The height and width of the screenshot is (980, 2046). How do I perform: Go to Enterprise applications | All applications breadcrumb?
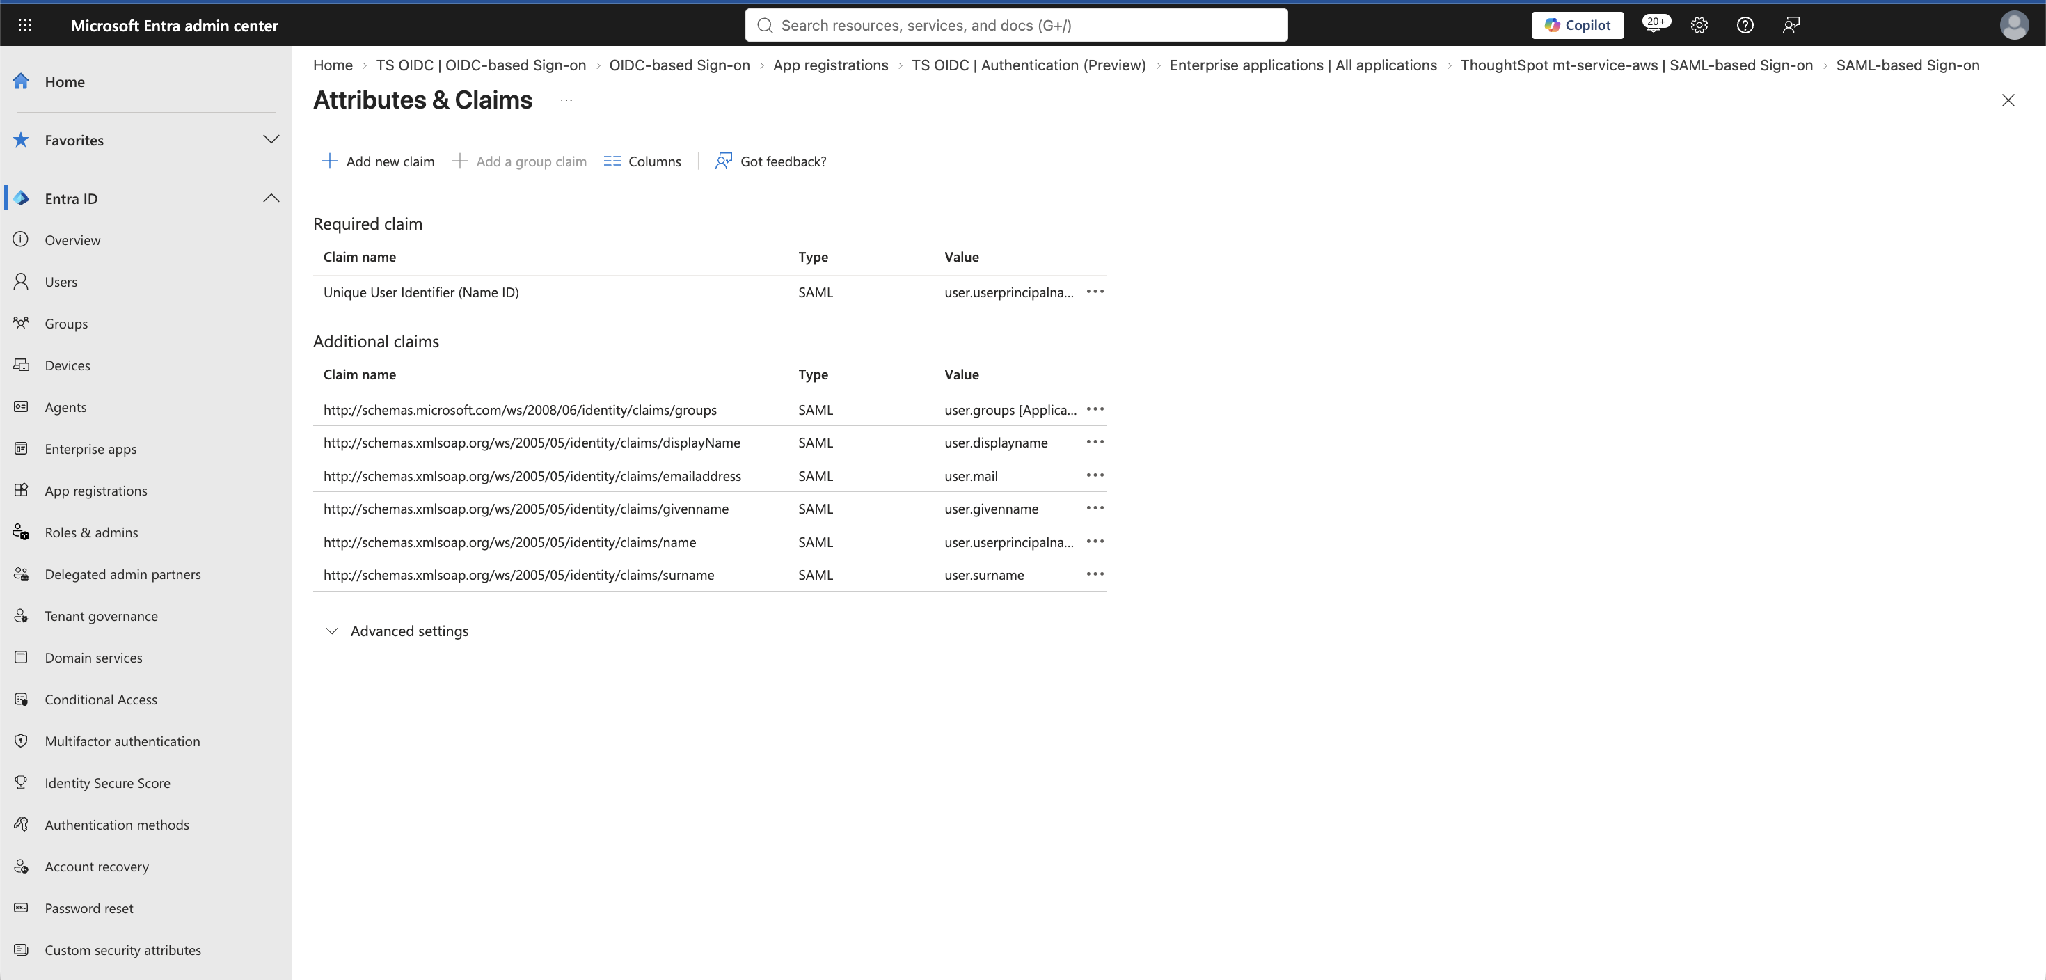[1303, 65]
